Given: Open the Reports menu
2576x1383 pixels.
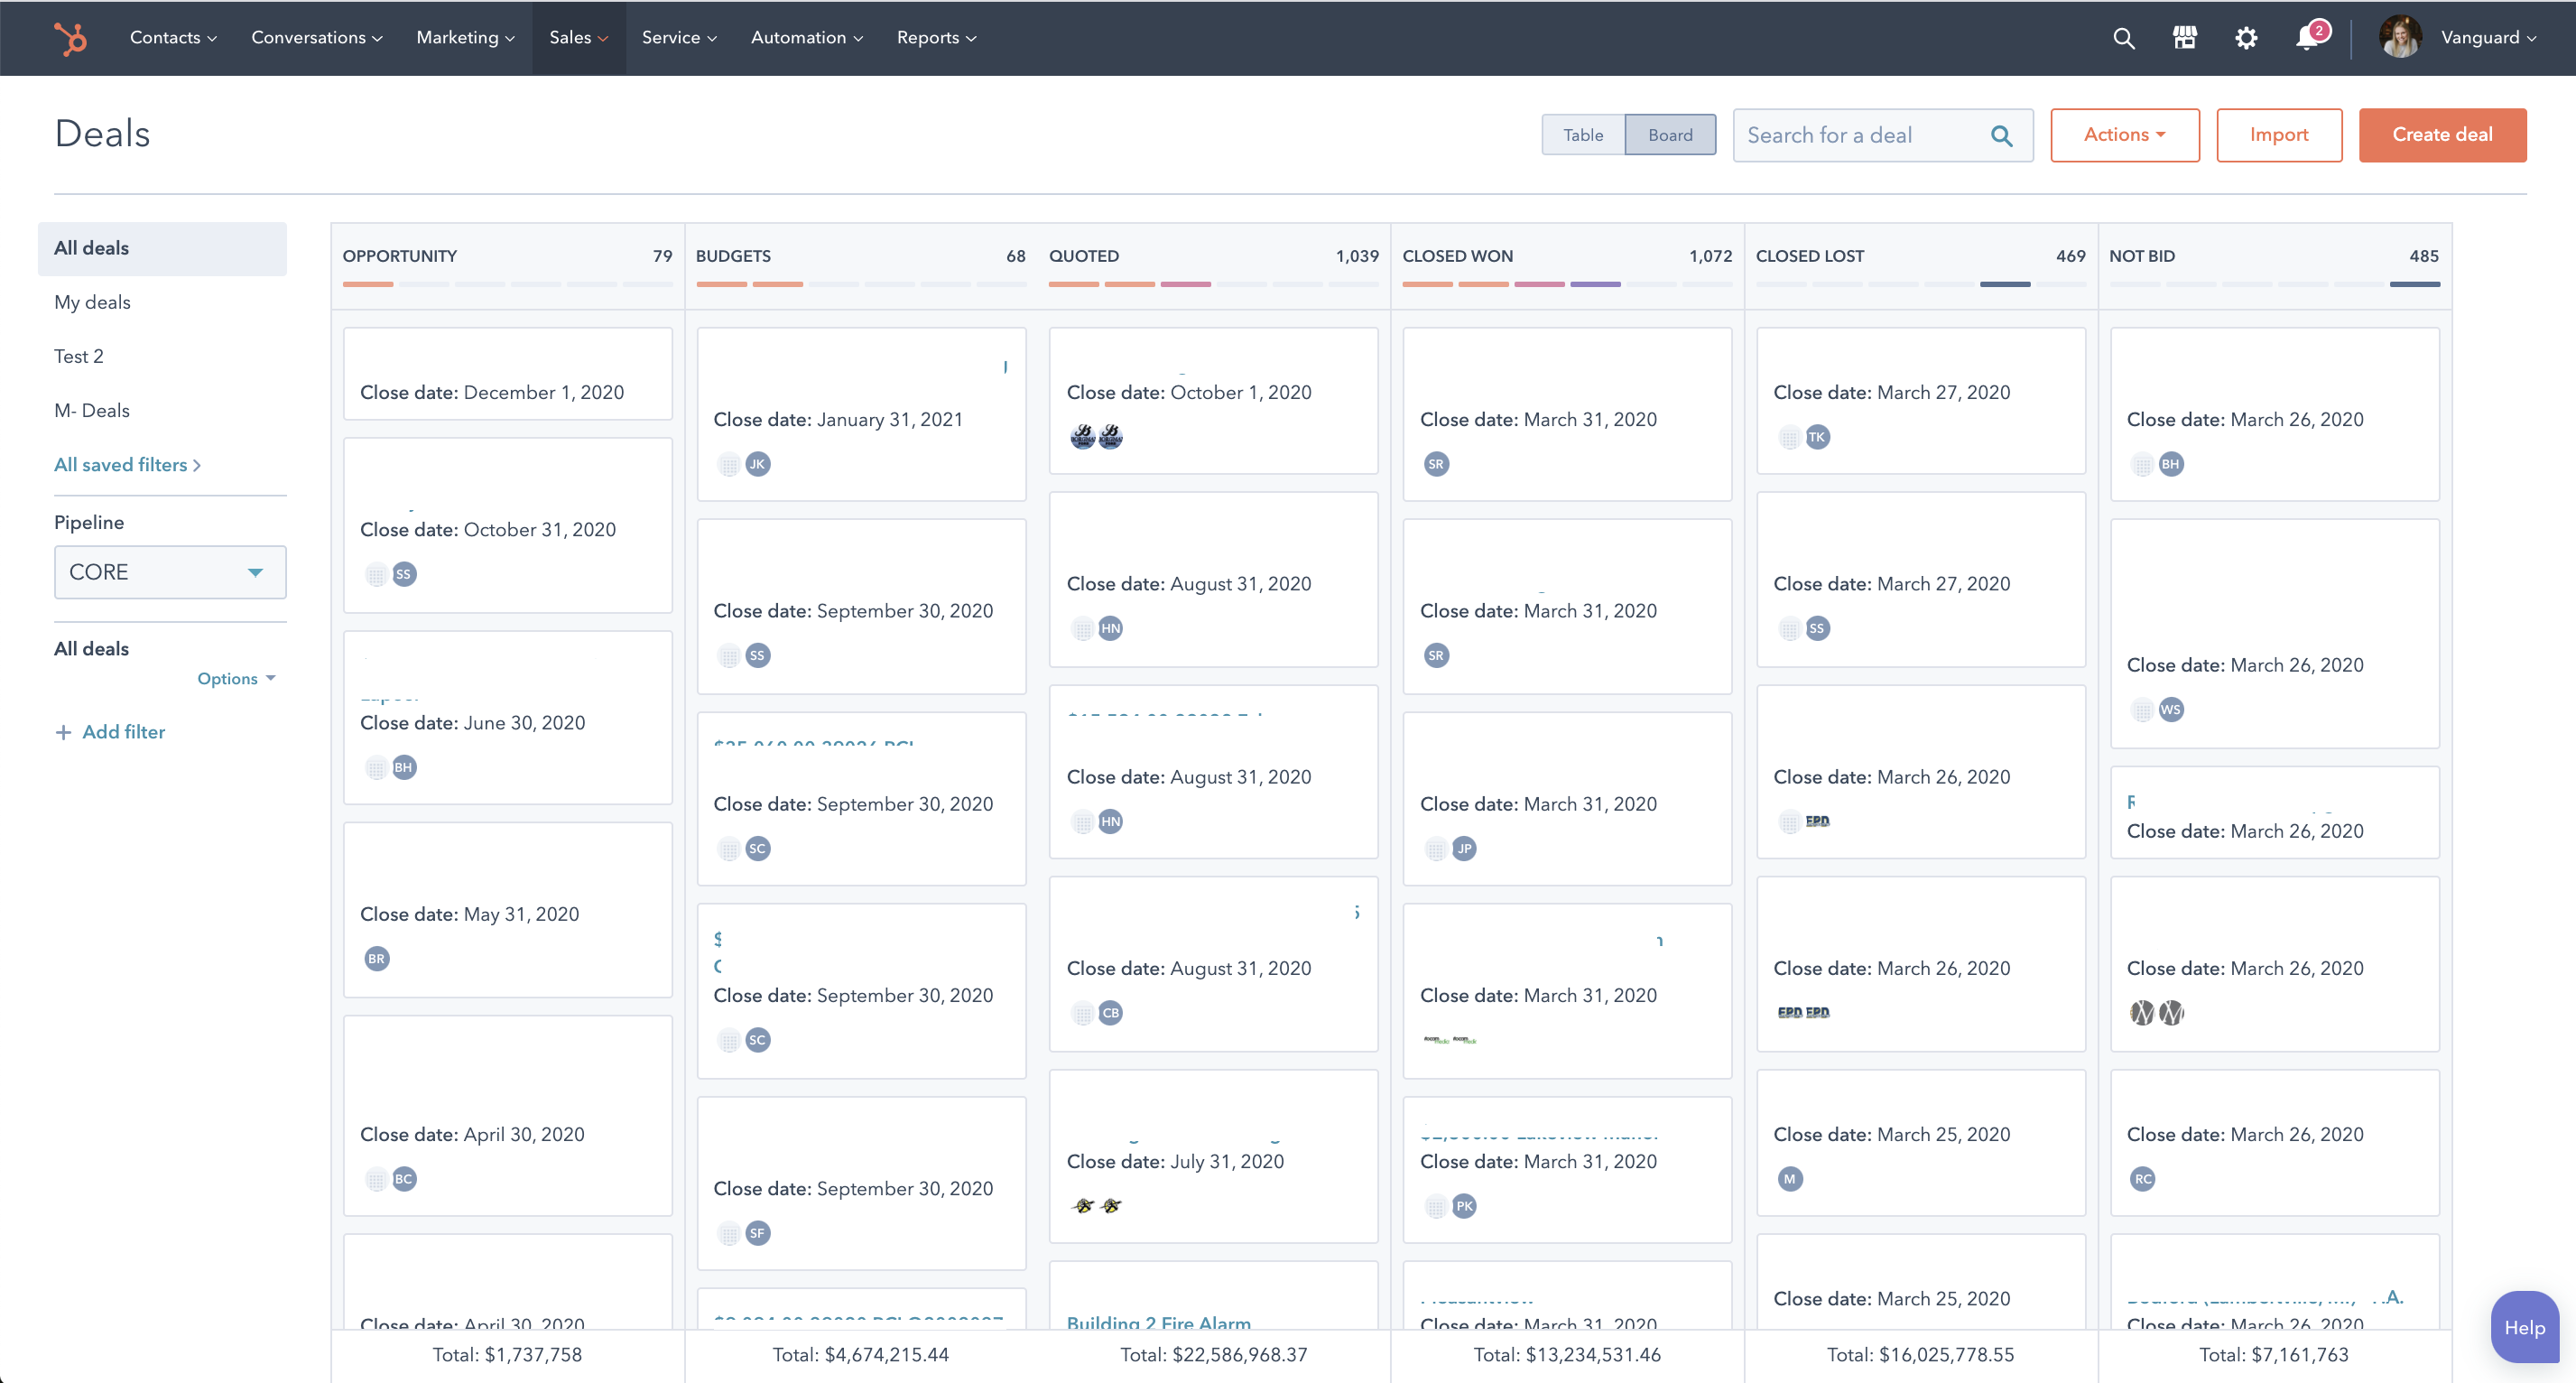Looking at the screenshot, I should 935,38.
